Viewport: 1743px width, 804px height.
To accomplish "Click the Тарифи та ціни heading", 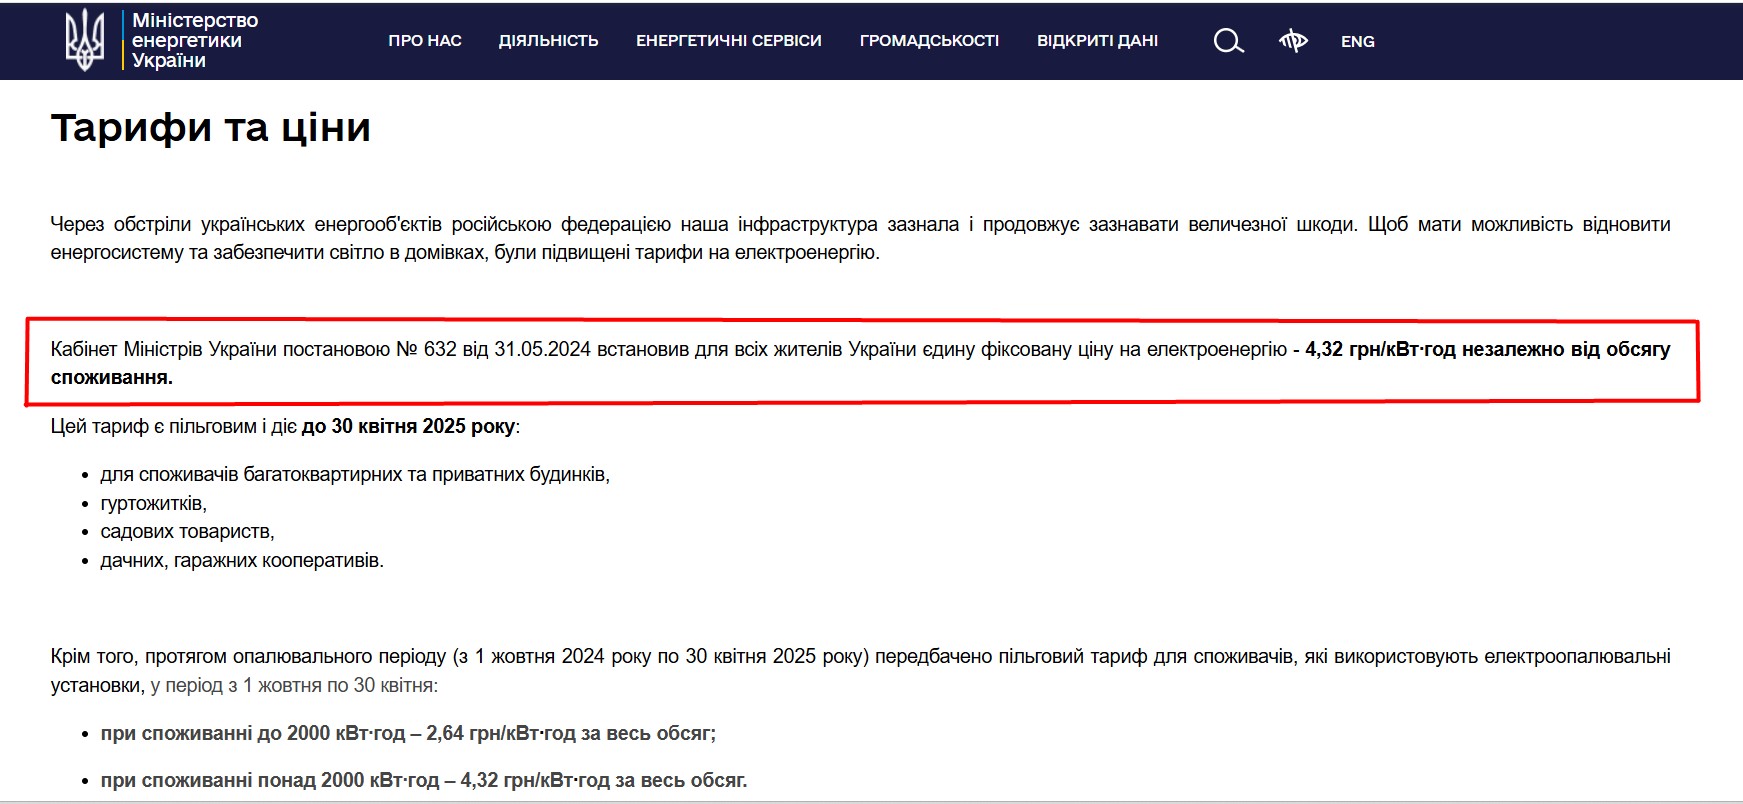I will (x=211, y=128).
